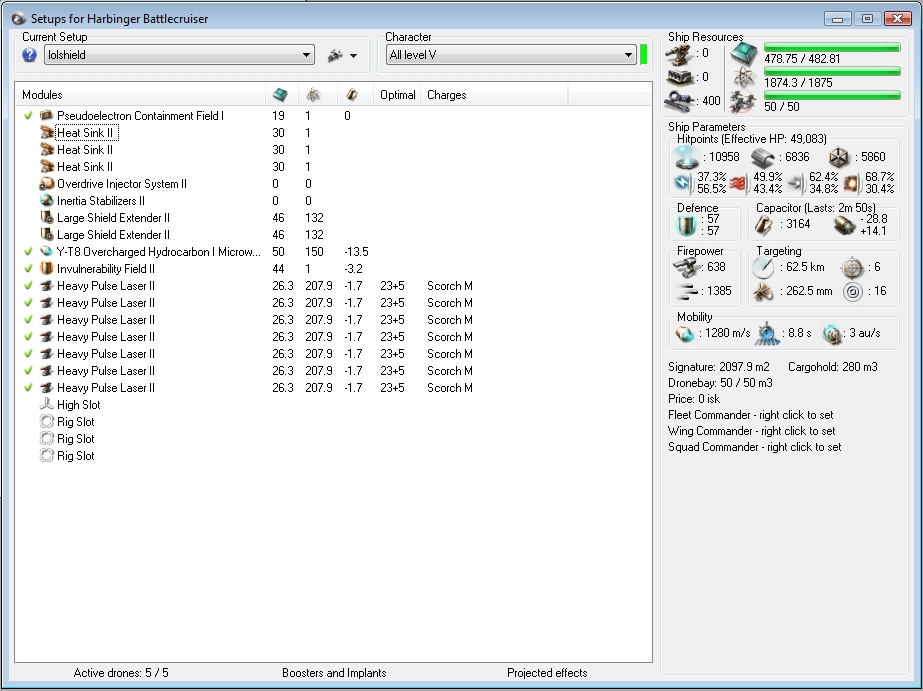Click the turret hardpoints icon in Ship Resources
The width and height of the screenshot is (923, 691).
679,54
